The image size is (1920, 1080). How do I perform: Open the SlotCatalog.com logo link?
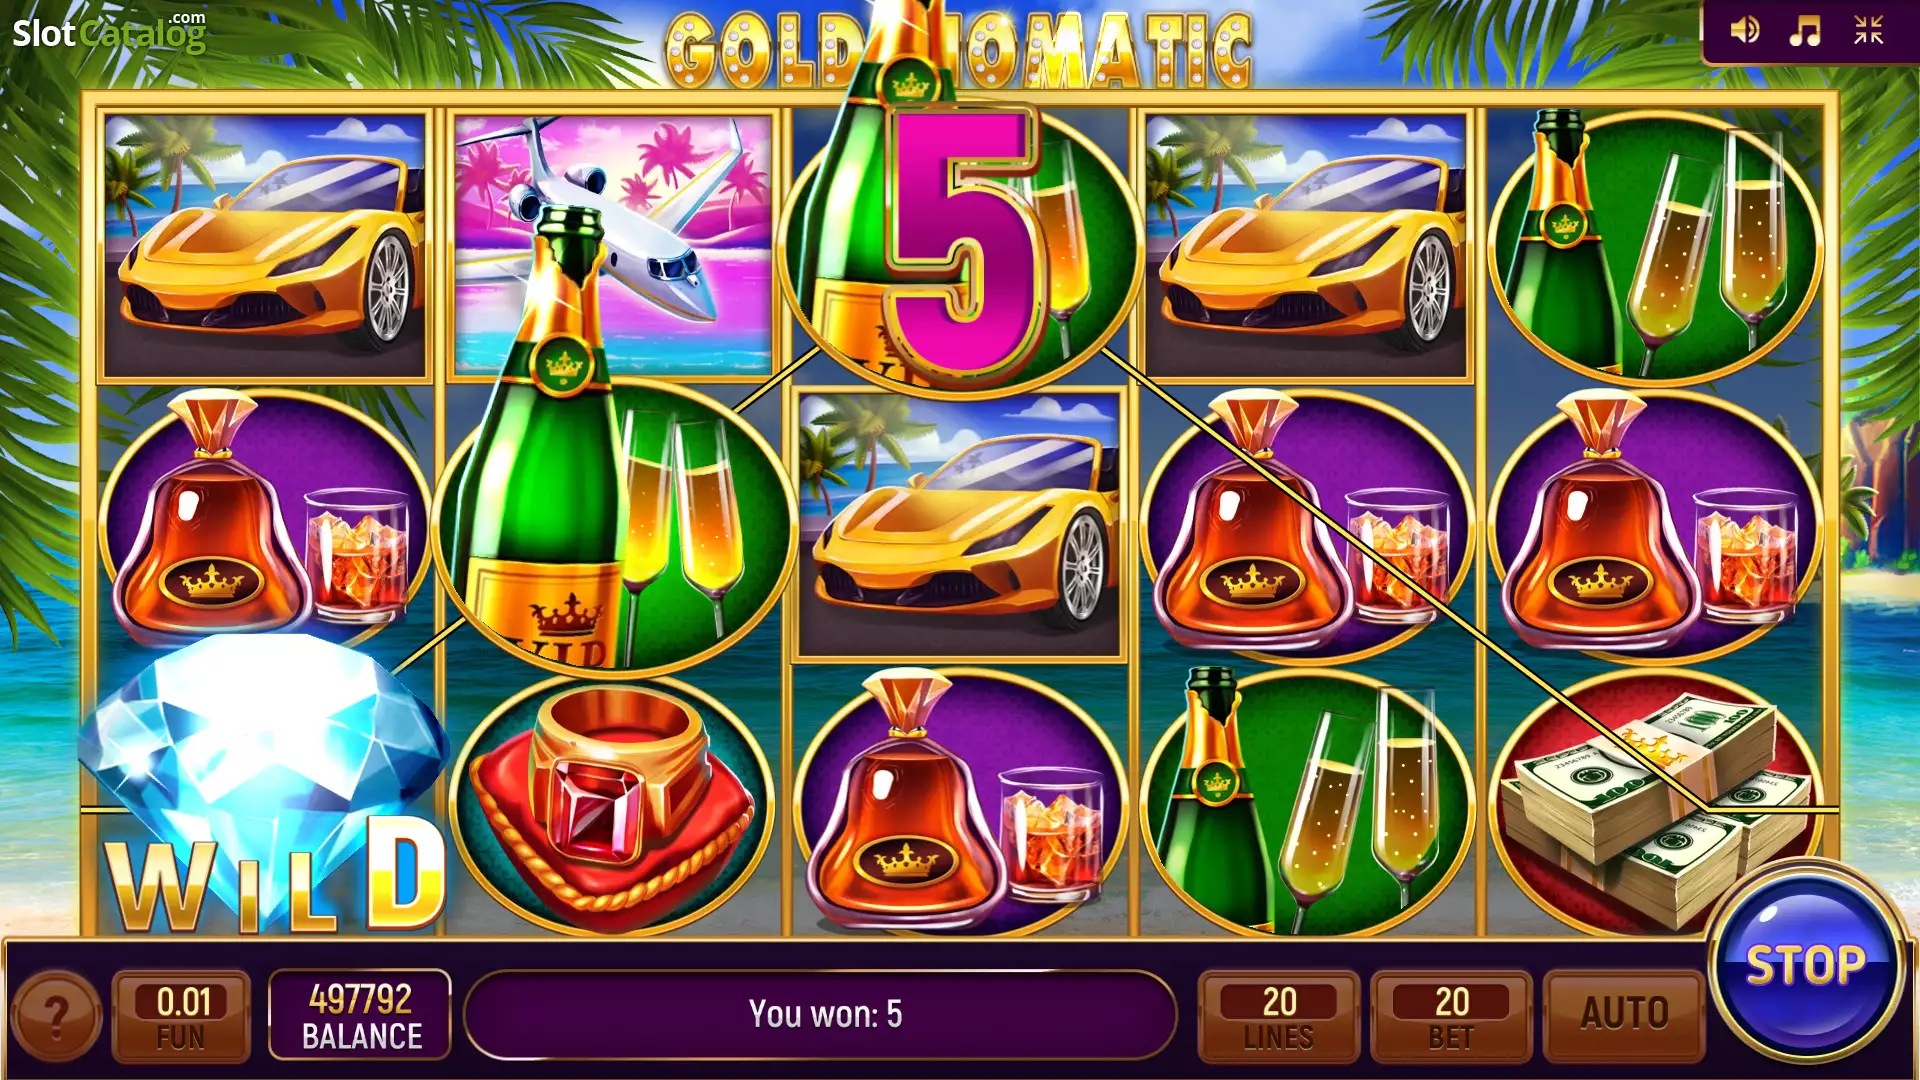(109, 32)
